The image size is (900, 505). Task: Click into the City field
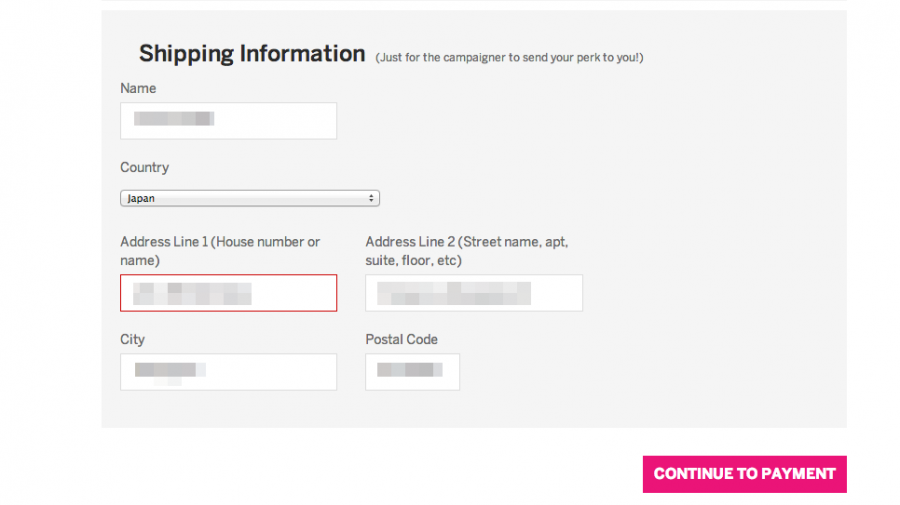coord(228,372)
